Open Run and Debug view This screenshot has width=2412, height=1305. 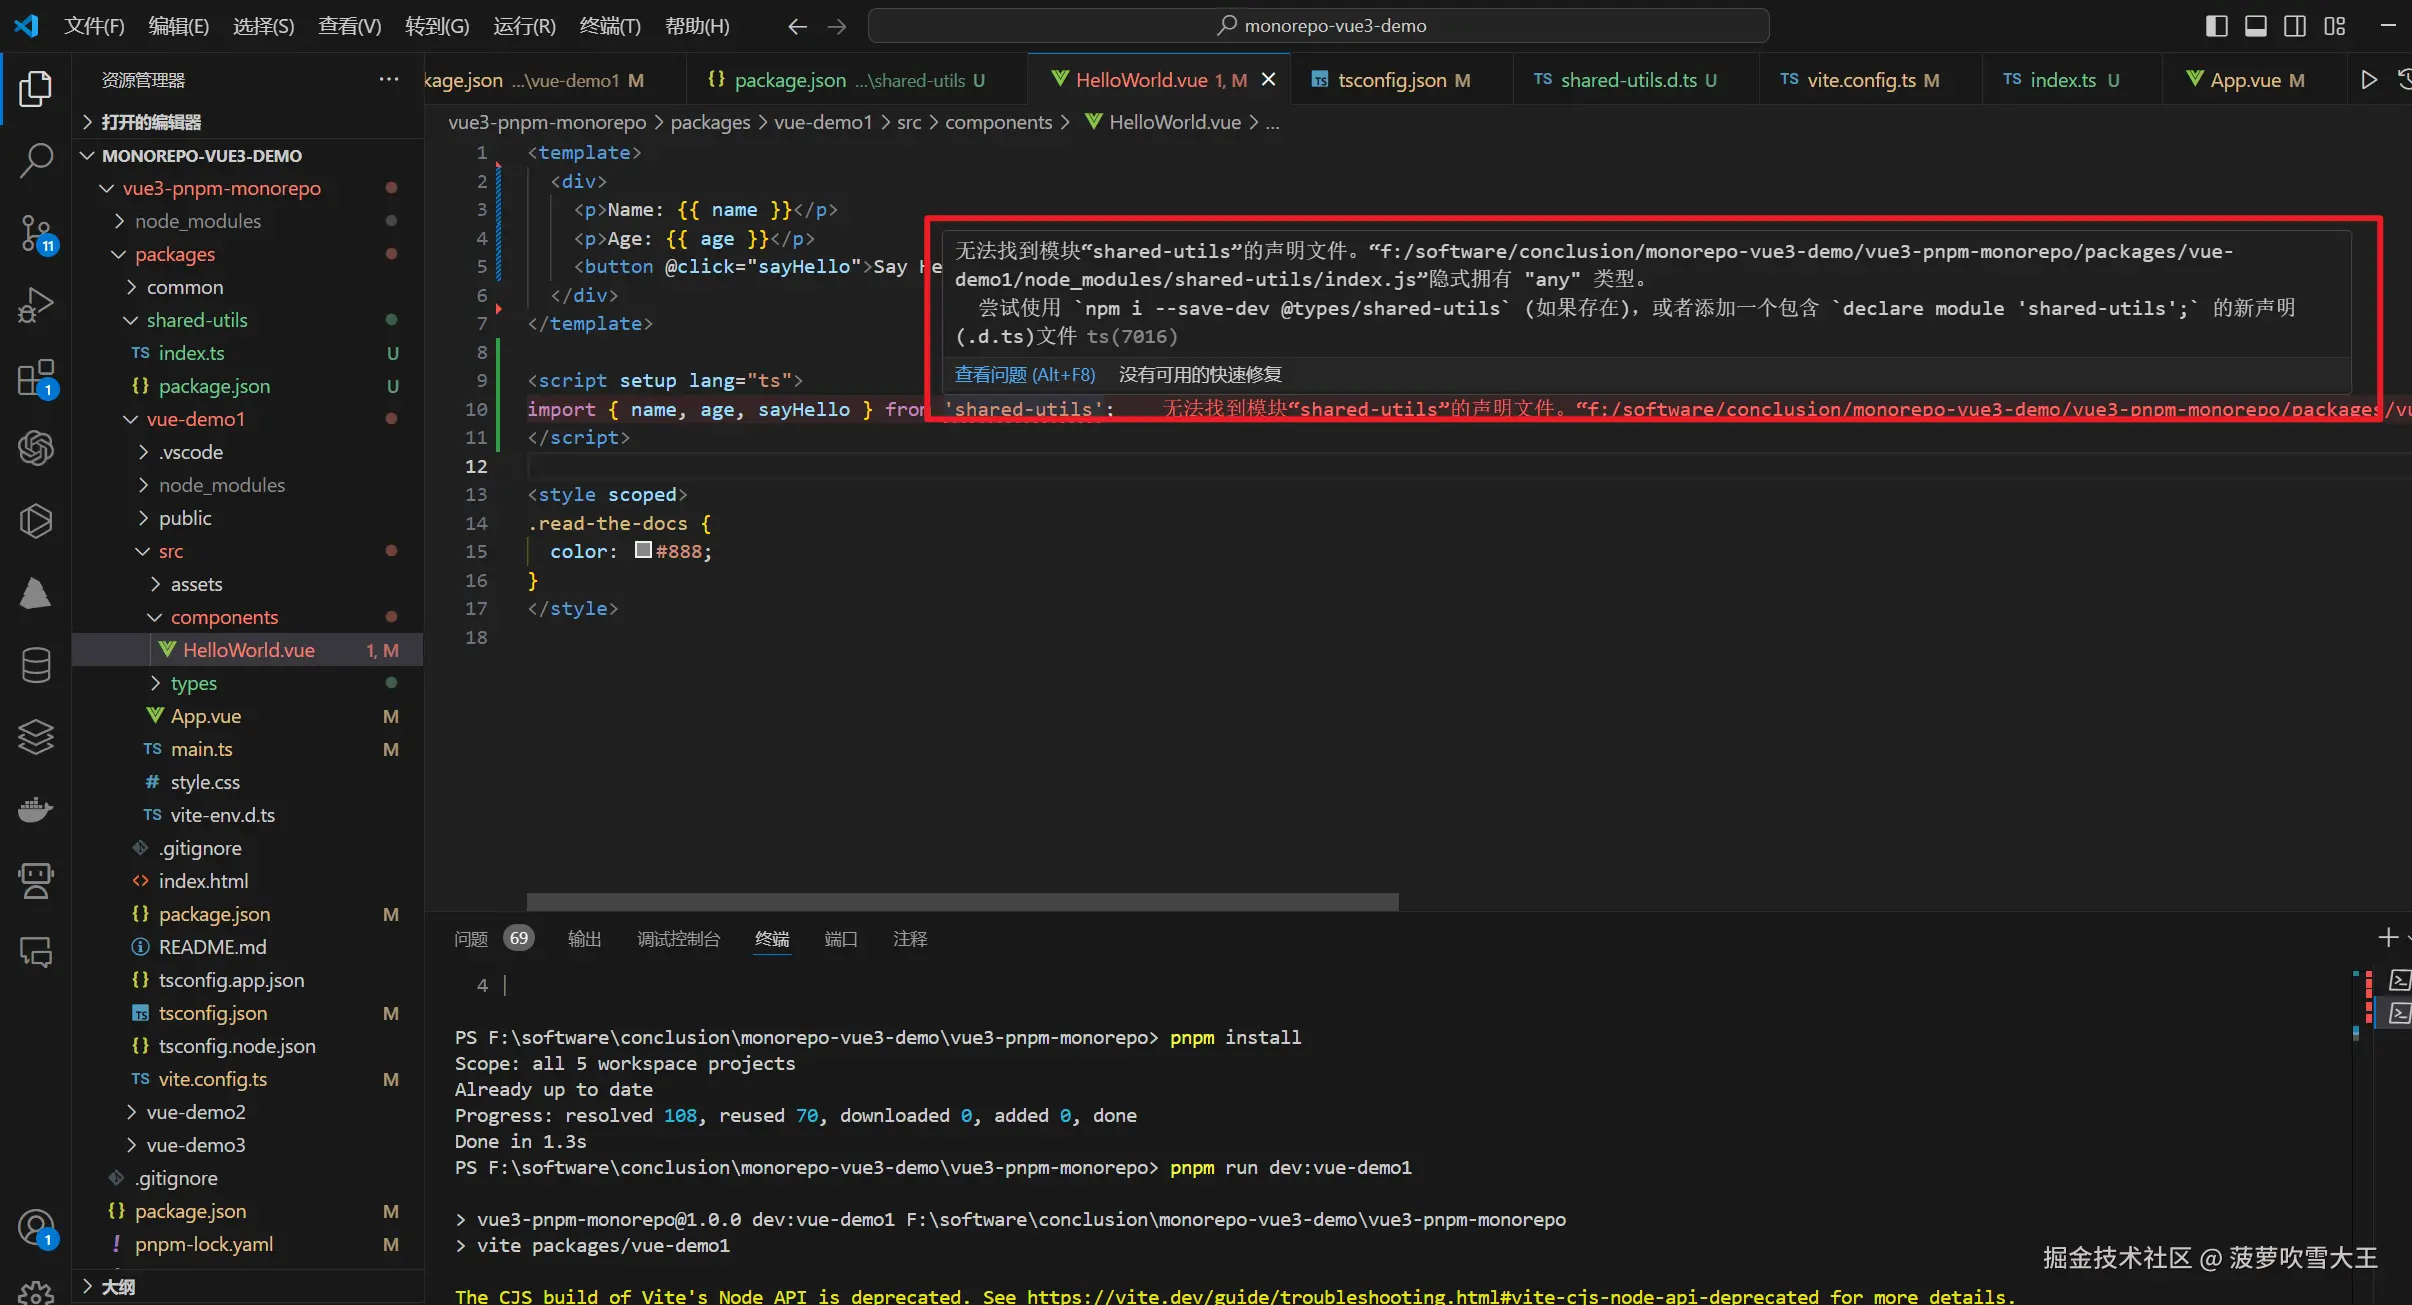coord(36,305)
